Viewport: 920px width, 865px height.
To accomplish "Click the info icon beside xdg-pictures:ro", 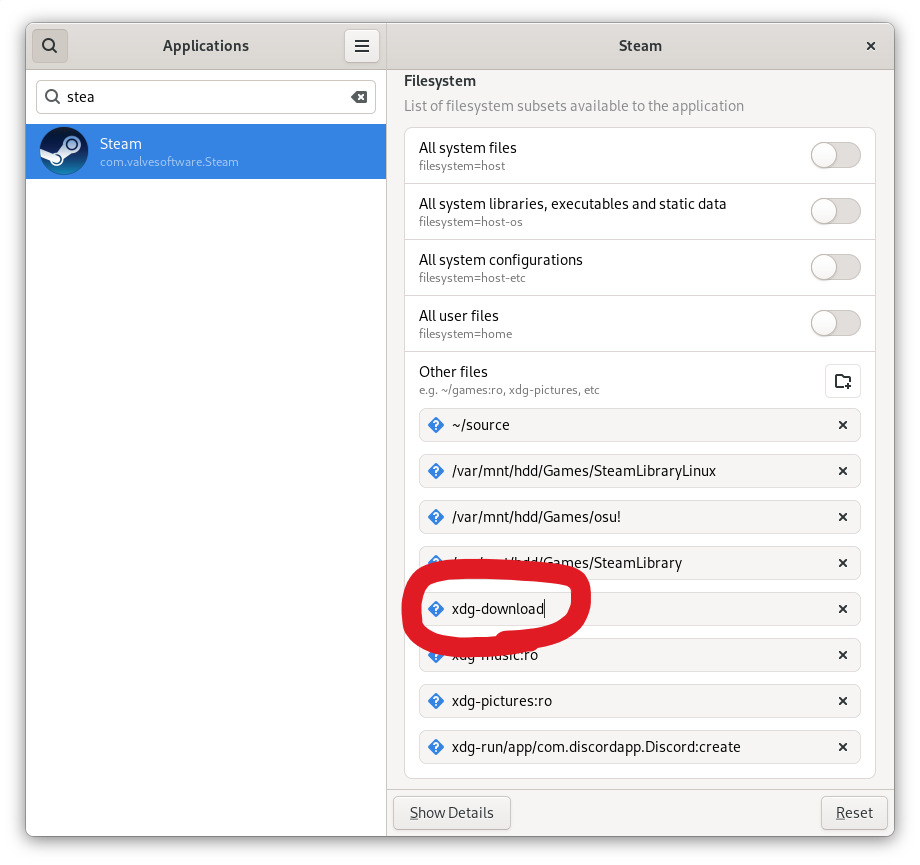I will [436, 701].
